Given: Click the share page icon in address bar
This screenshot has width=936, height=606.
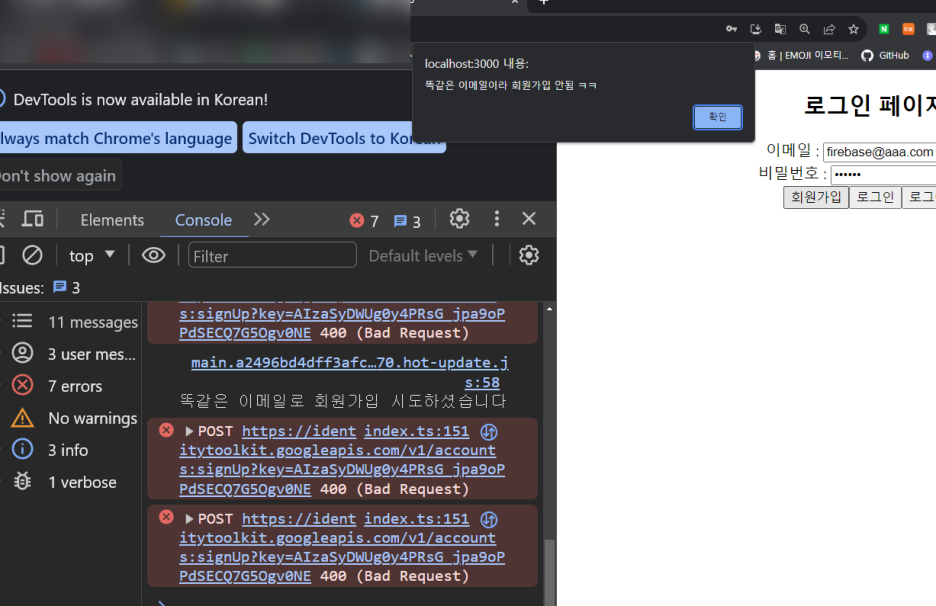Looking at the screenshot, I should pos(829,29).
